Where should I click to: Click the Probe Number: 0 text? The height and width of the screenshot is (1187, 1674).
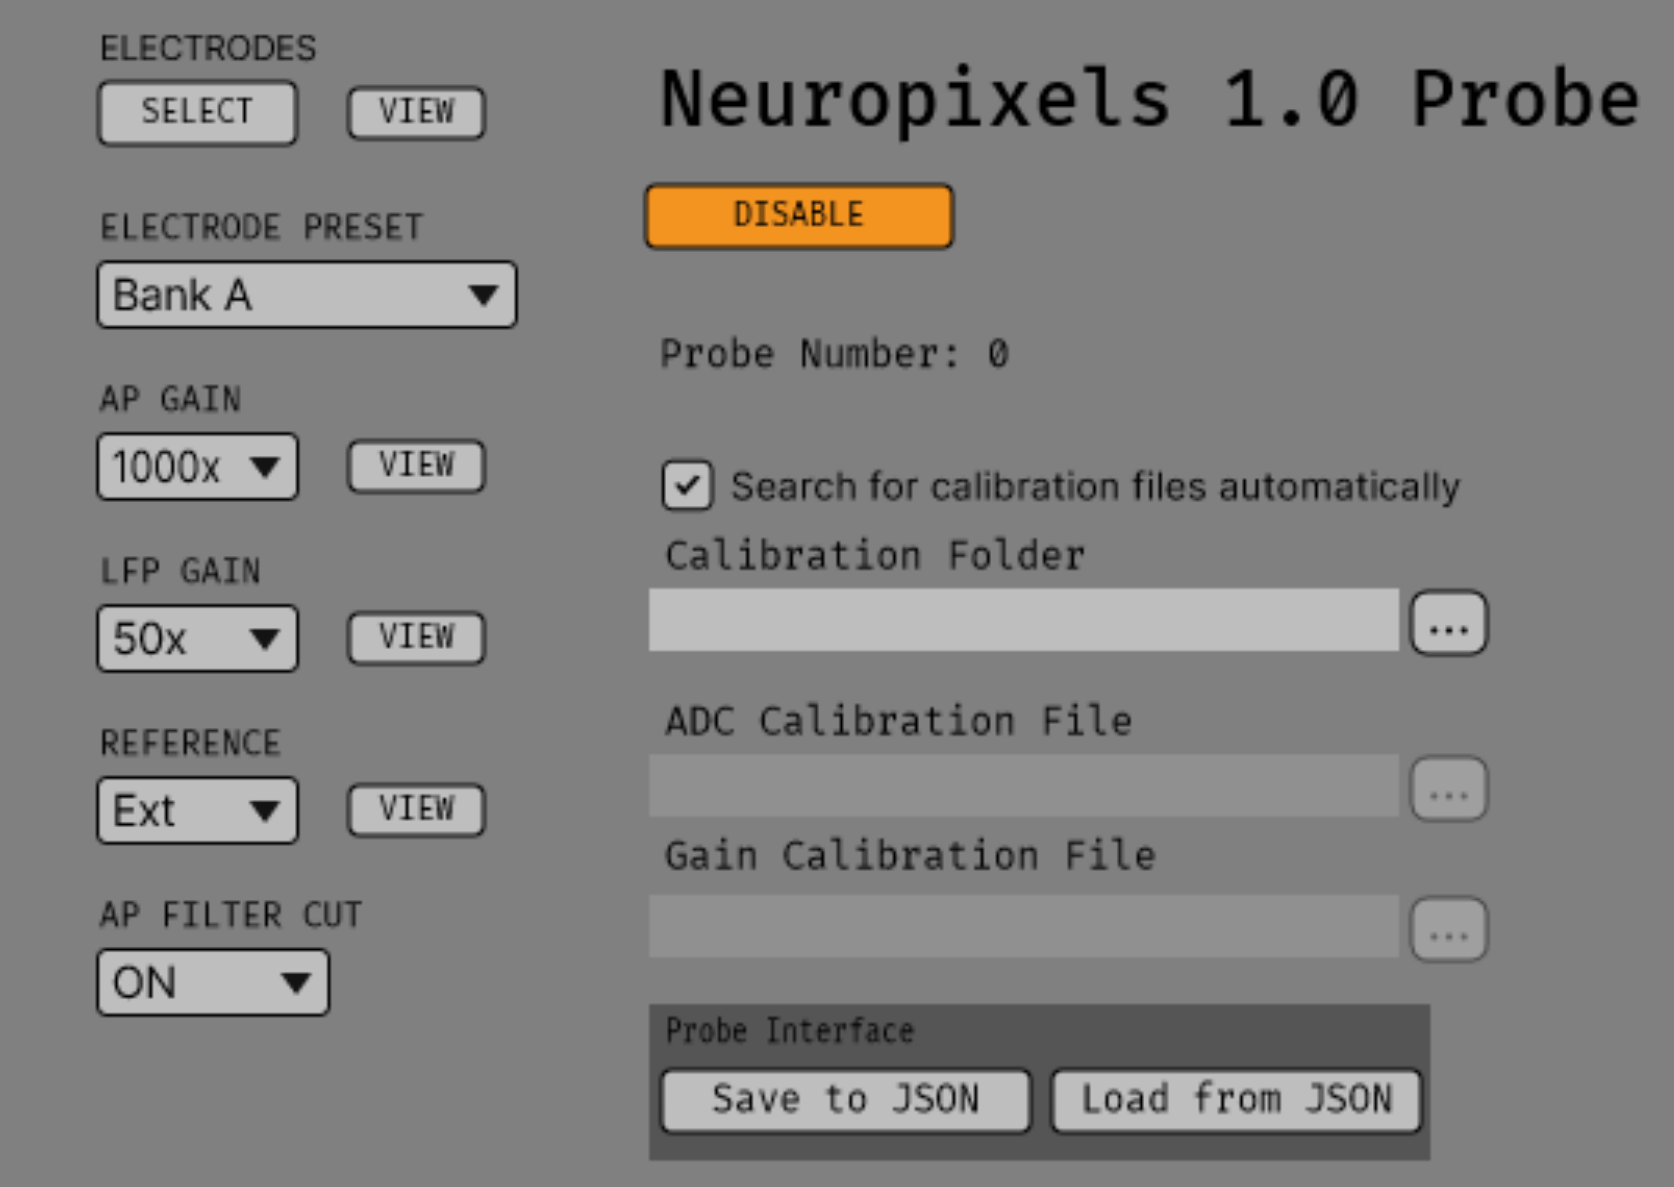pos(835,354)
